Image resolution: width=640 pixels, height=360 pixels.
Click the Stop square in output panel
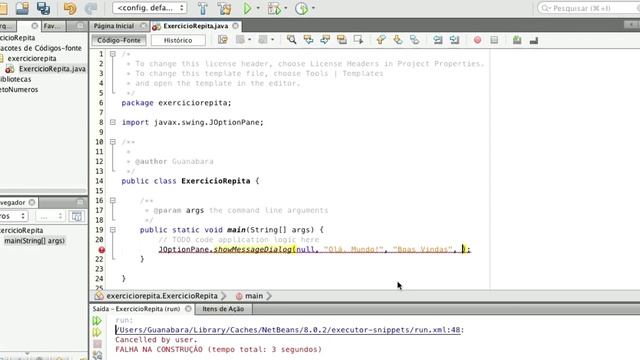pyautogui.click(x=97, y=344)
